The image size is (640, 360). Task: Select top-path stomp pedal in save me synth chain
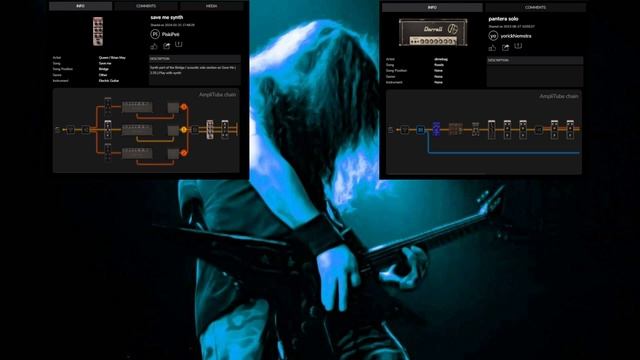pos(108,106)
